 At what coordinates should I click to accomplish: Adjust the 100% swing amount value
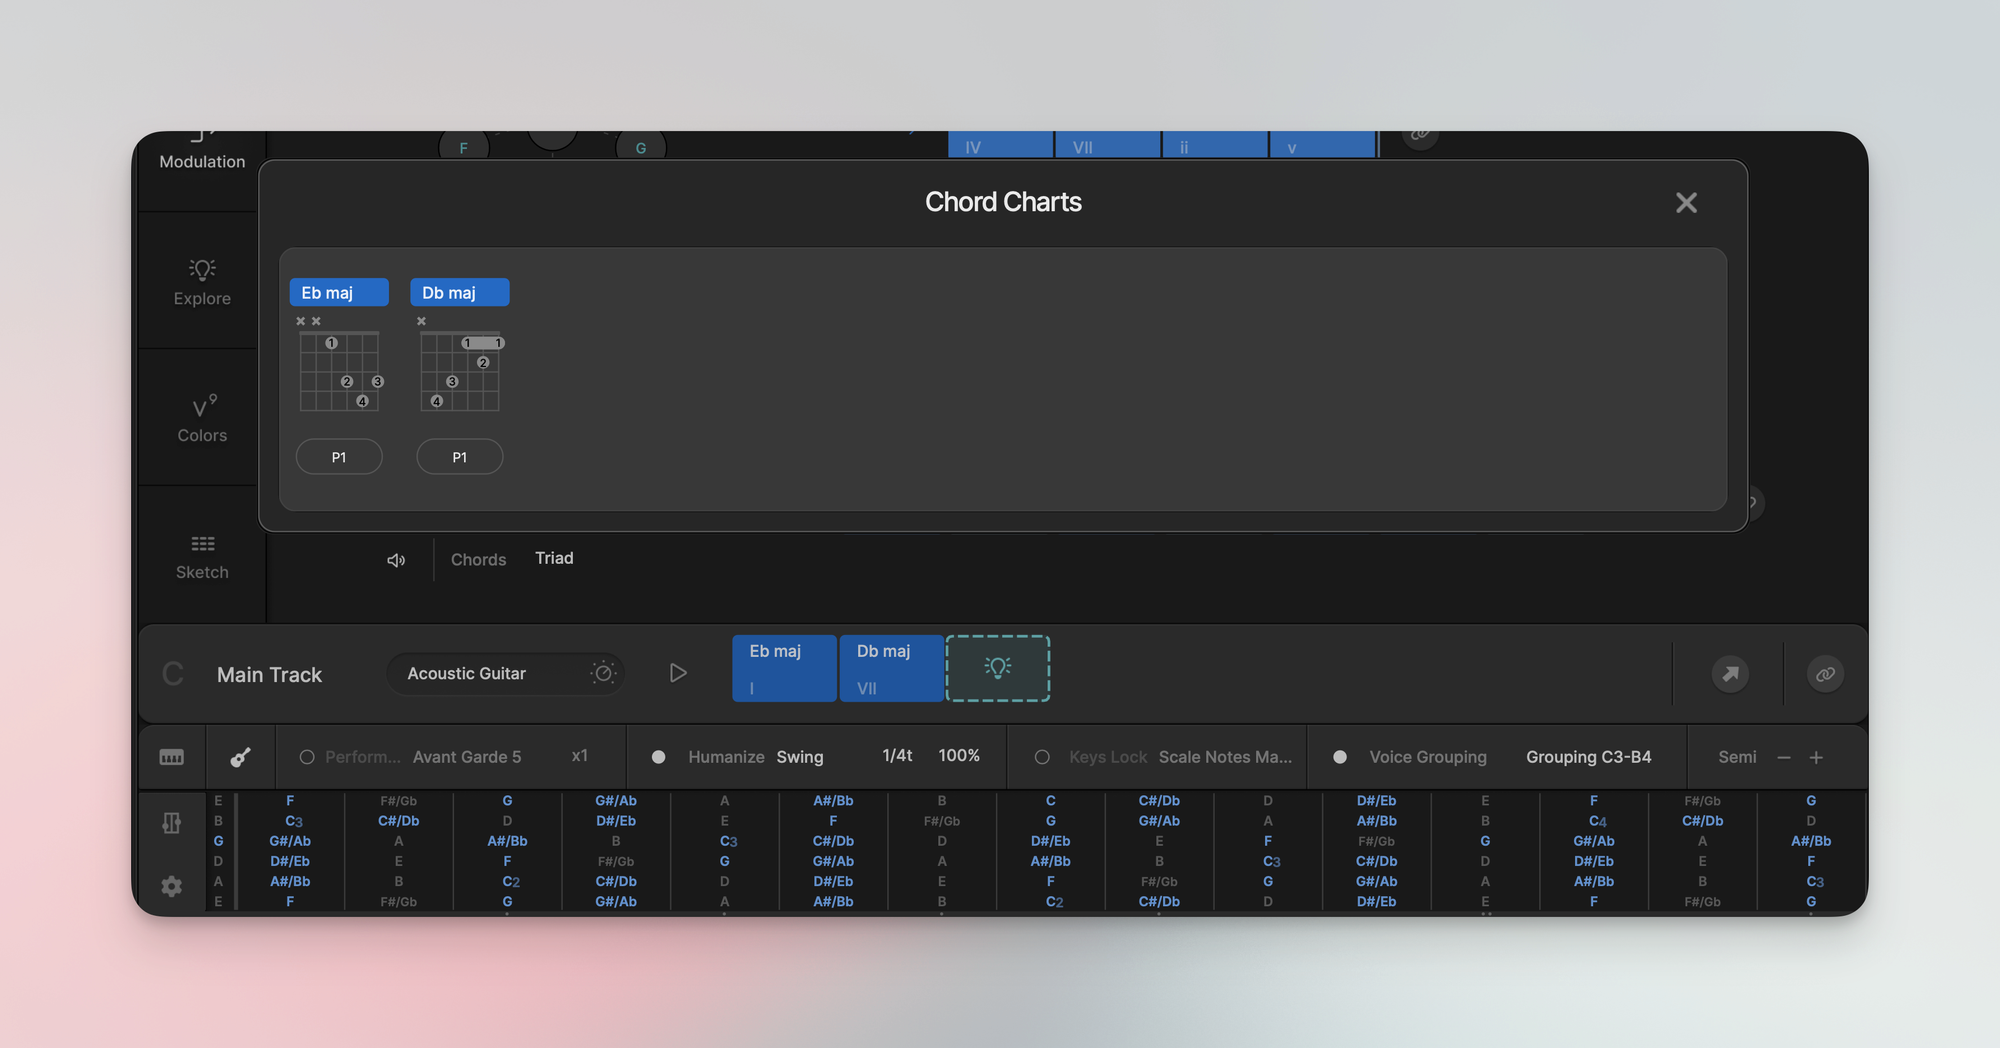click(x=959, y=756)
